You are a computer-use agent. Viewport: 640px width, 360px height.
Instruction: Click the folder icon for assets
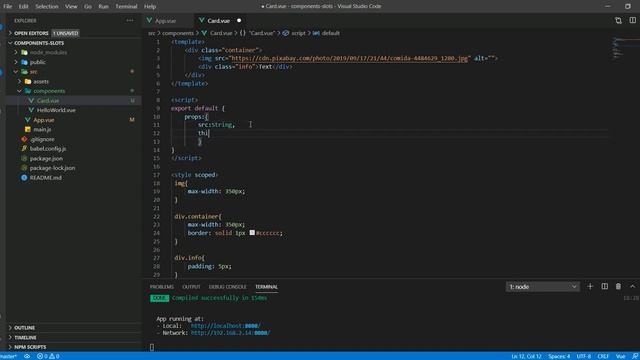[28, 81]
